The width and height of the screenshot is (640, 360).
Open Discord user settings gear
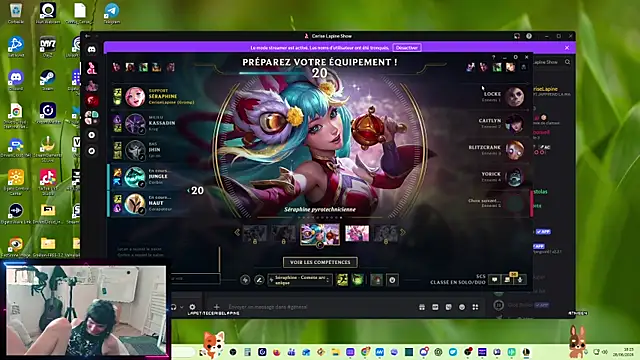[192, 307]
